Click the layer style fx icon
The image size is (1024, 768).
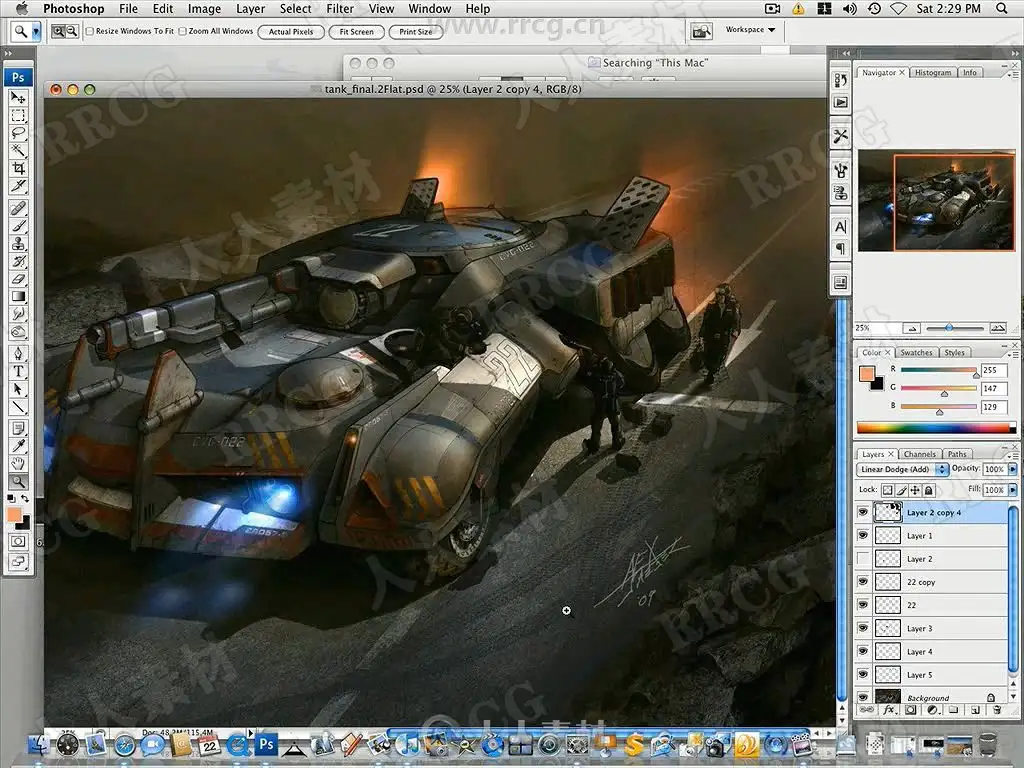888,710
